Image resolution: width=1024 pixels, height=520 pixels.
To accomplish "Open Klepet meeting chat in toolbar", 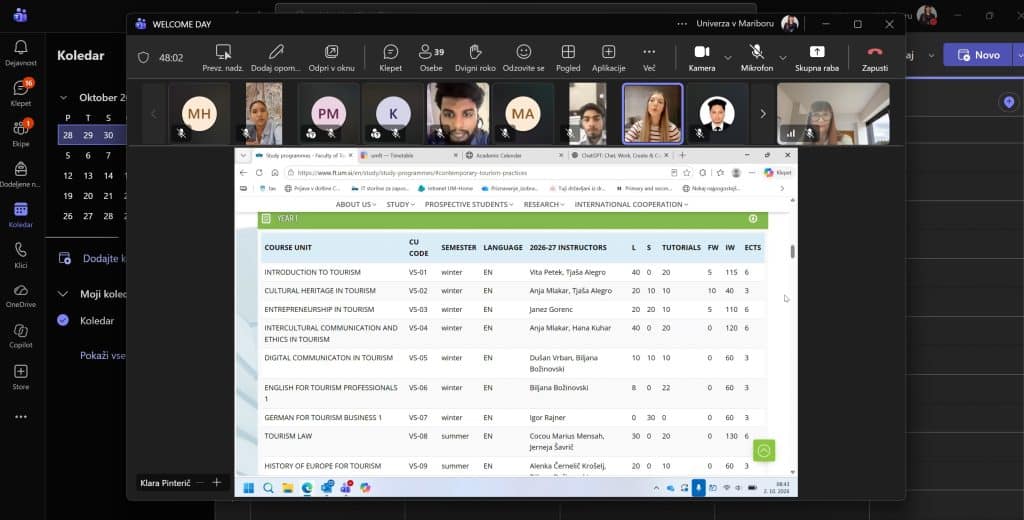I will [x=391, y=57].
